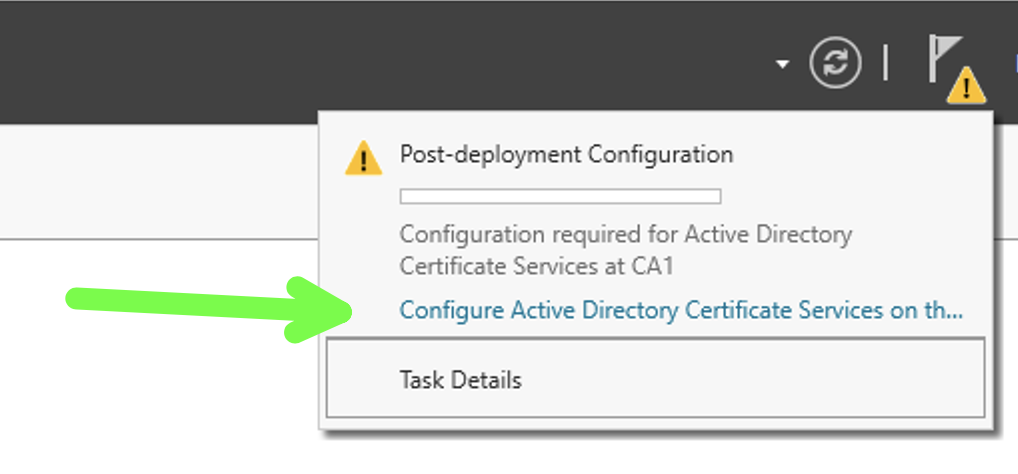
Task: Click the white content area below the divider line
Action: coord(159,390)
